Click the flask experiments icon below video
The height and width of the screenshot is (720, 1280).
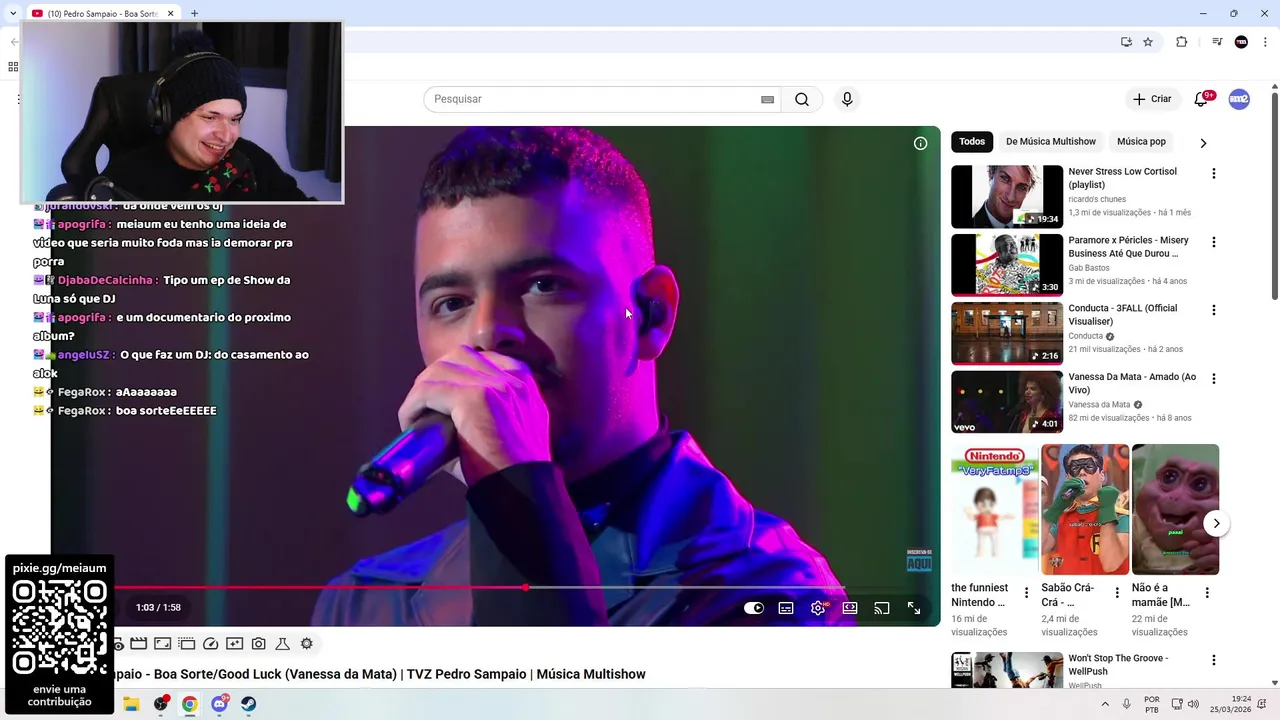click(283, 644)
